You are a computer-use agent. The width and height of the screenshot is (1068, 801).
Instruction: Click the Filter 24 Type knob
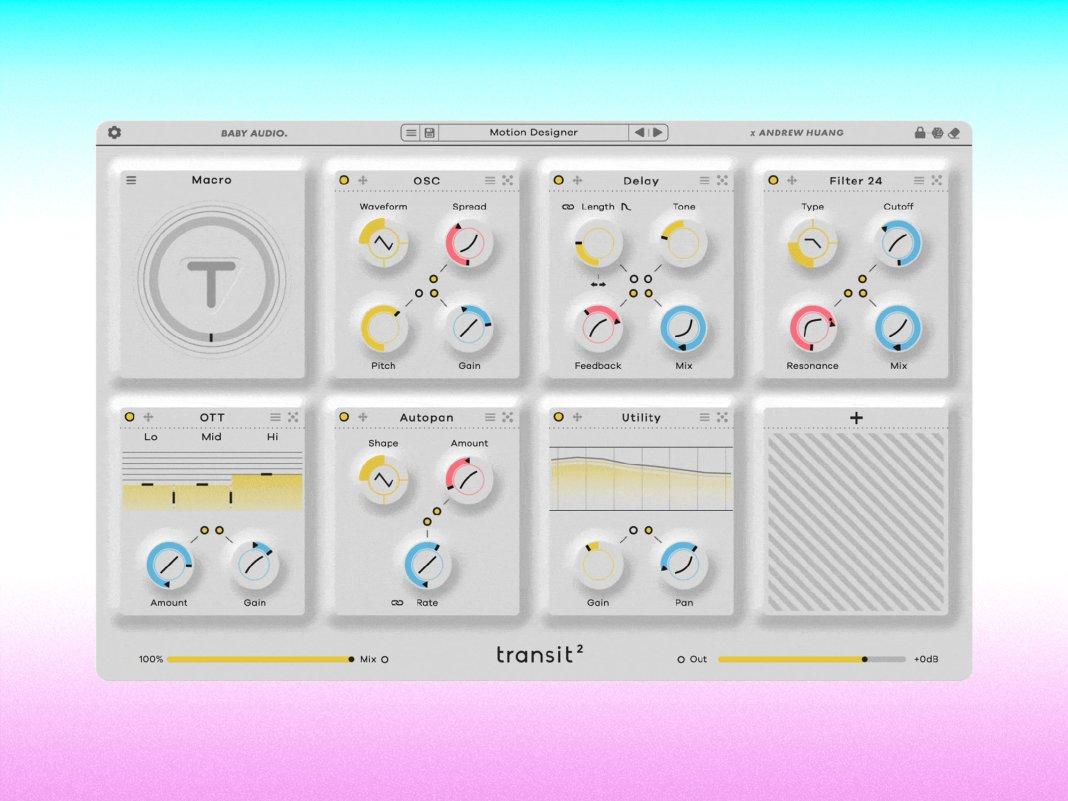click(x=813, y=242)
